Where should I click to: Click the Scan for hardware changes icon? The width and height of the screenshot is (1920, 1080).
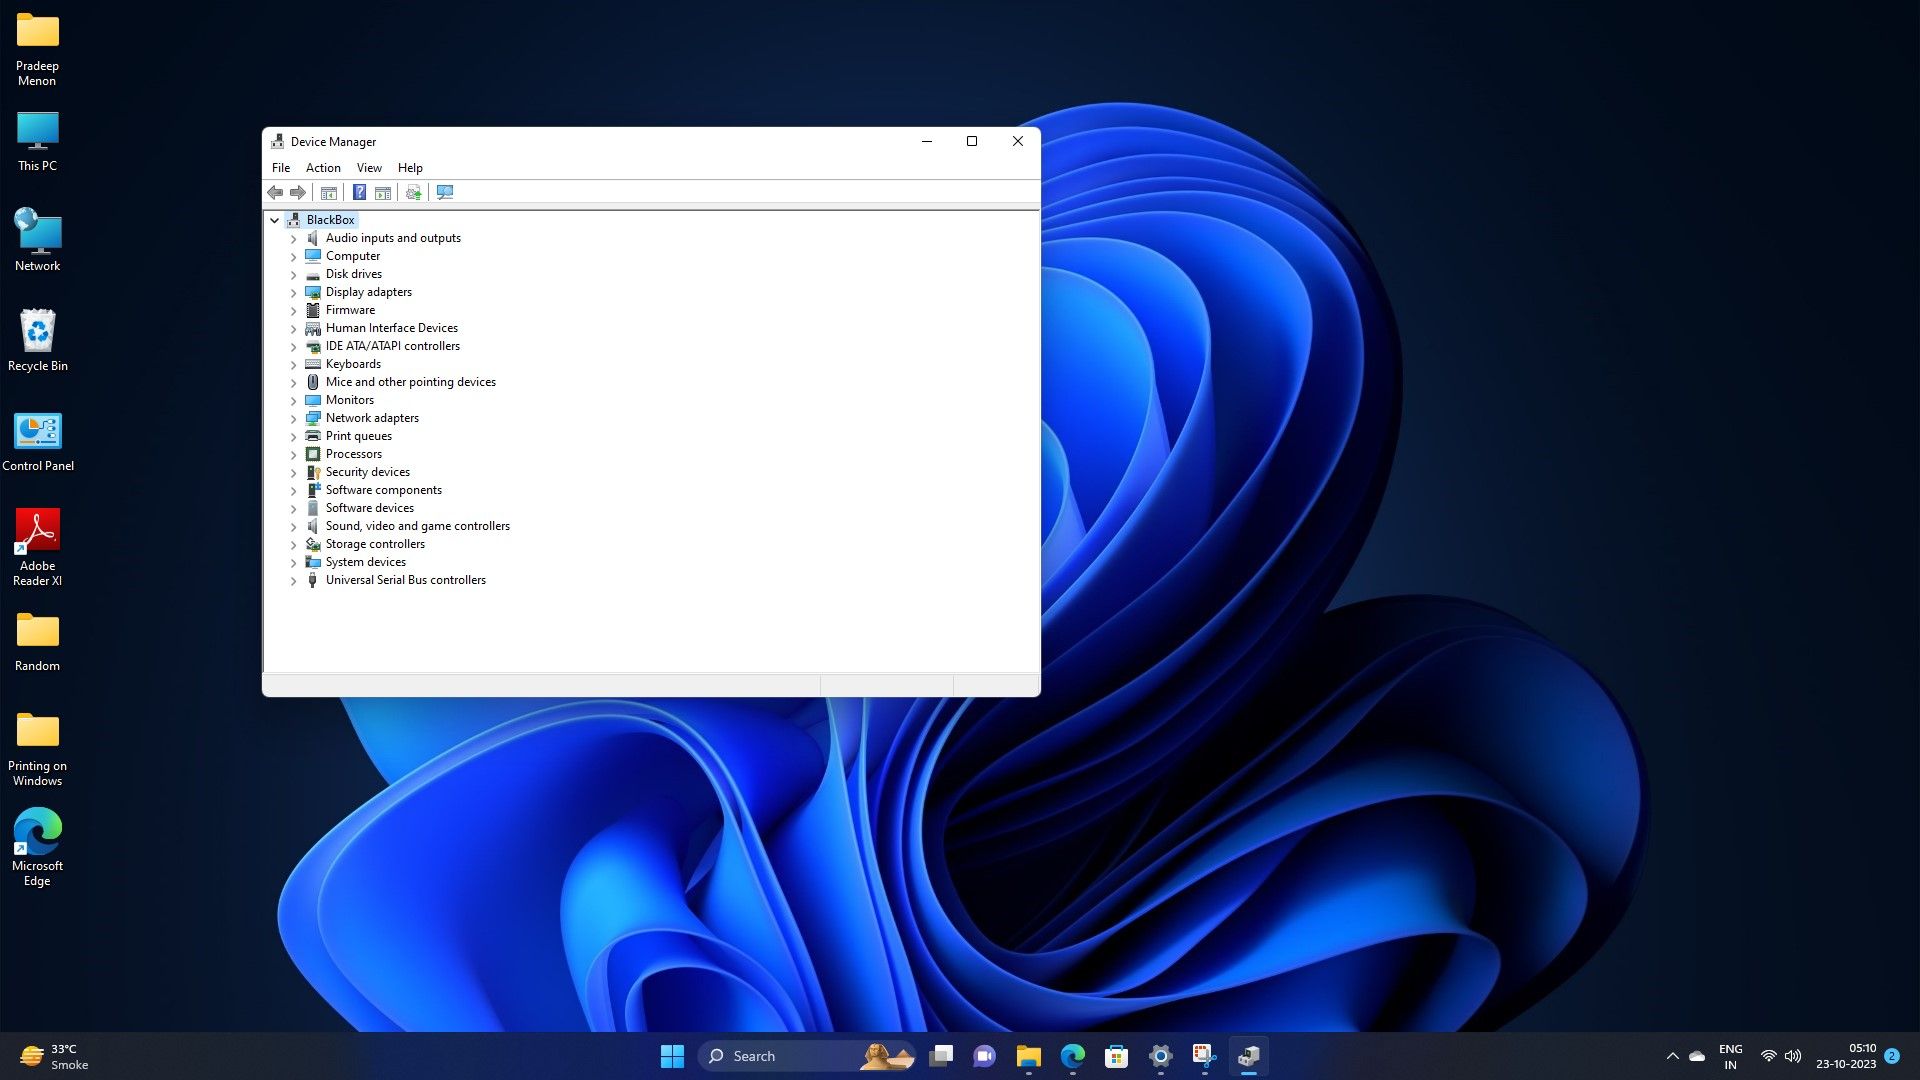coord(445,192)
